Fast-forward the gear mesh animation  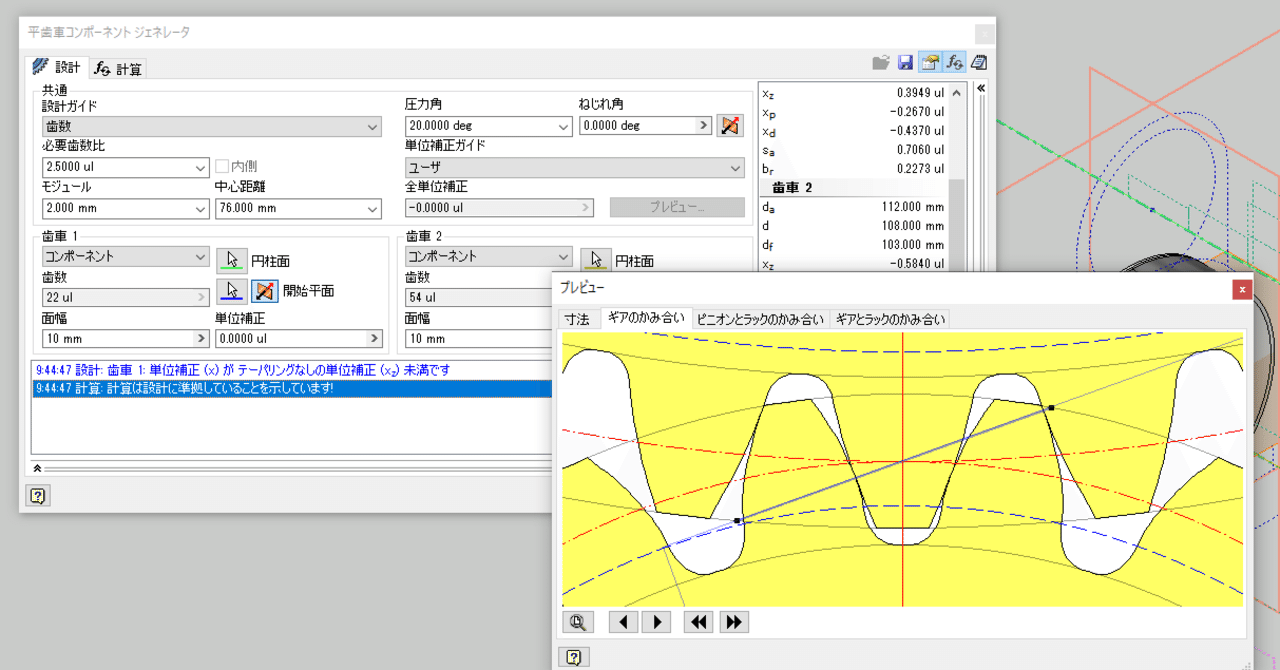pyautogui.click(x=734, y=622)
